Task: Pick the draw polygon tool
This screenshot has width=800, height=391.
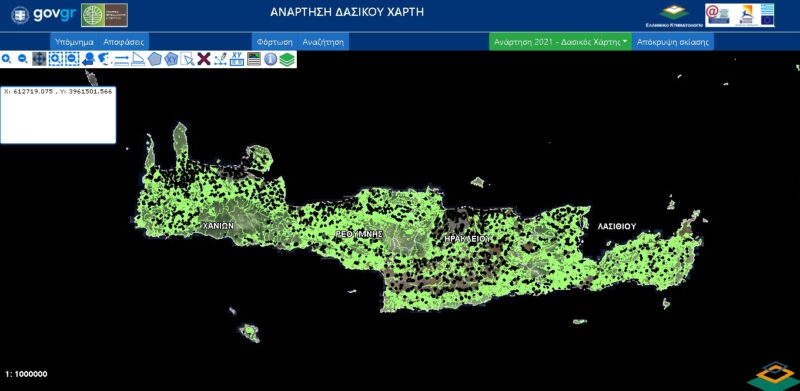Action: click(155, 59)
